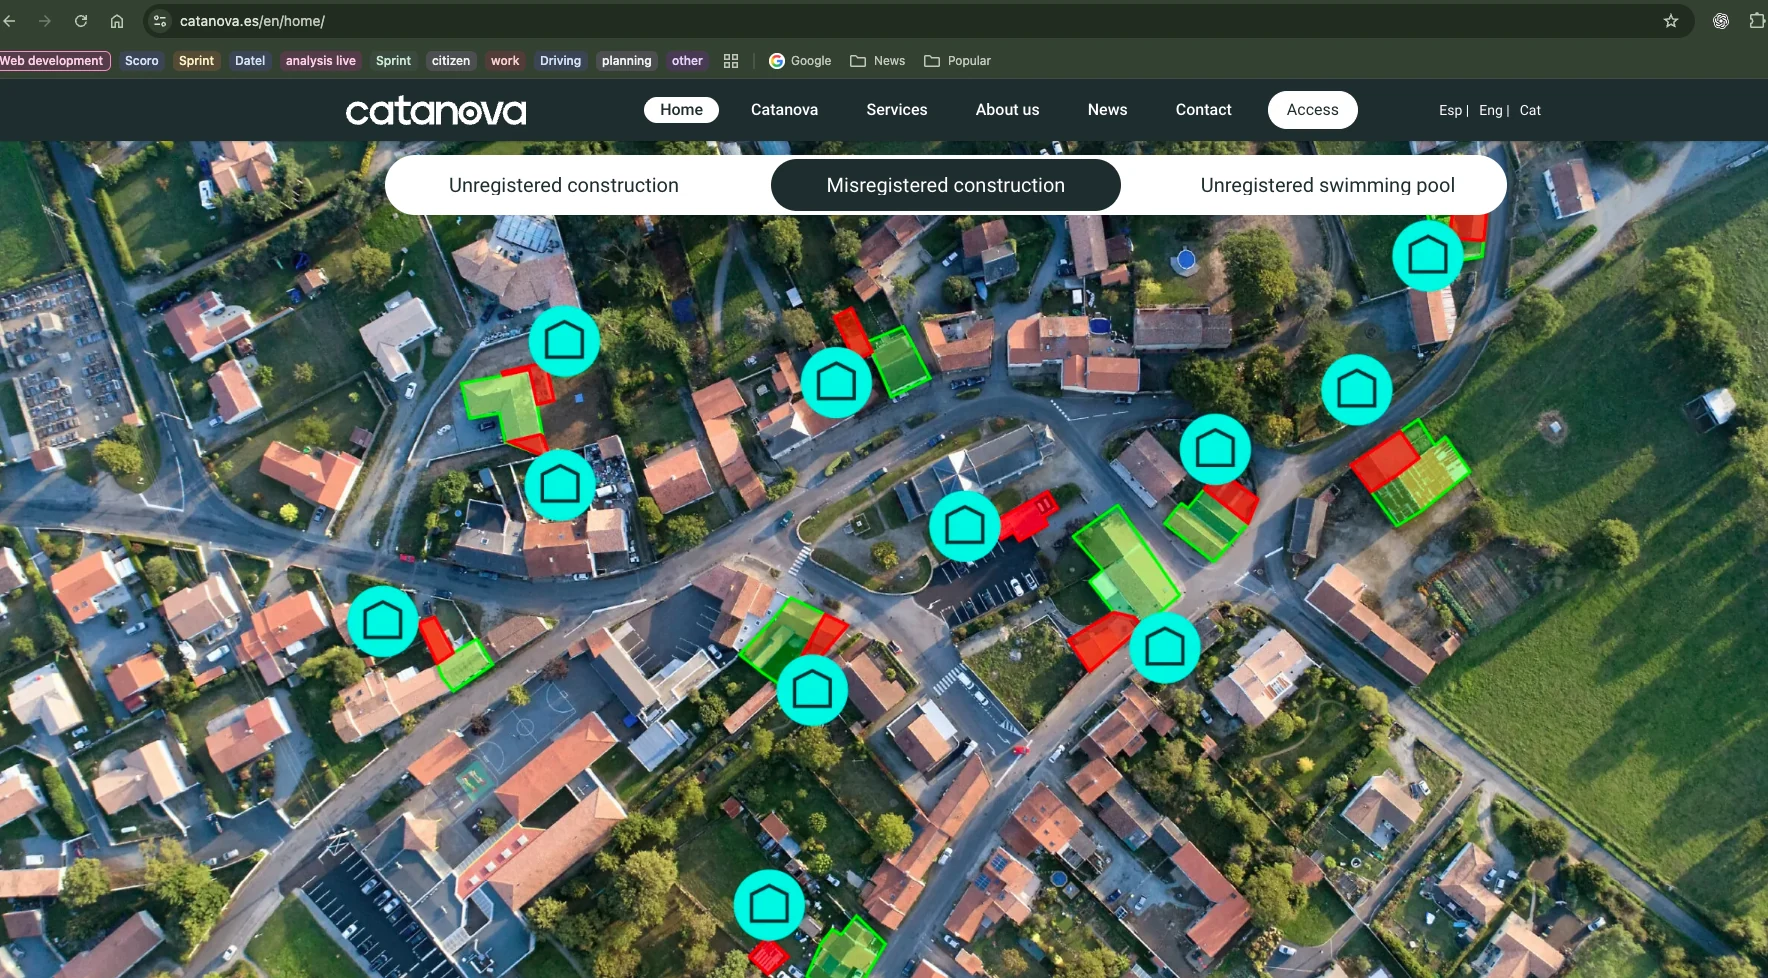Expand the Popular bookmarks folder

(958, 61)
